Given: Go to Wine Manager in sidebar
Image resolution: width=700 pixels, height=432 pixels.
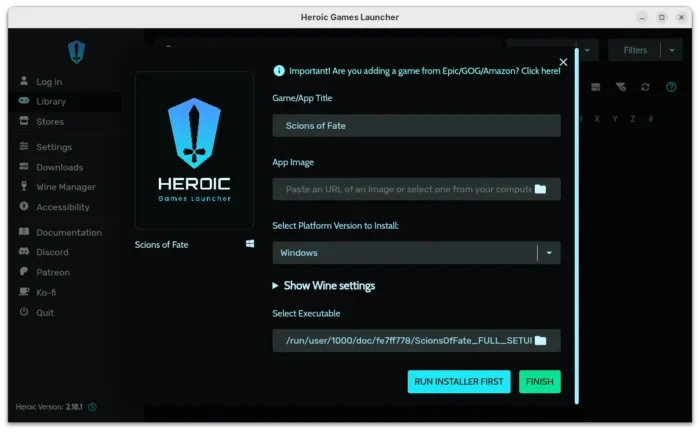Looking at the screenshot, I should coord(65,187).
